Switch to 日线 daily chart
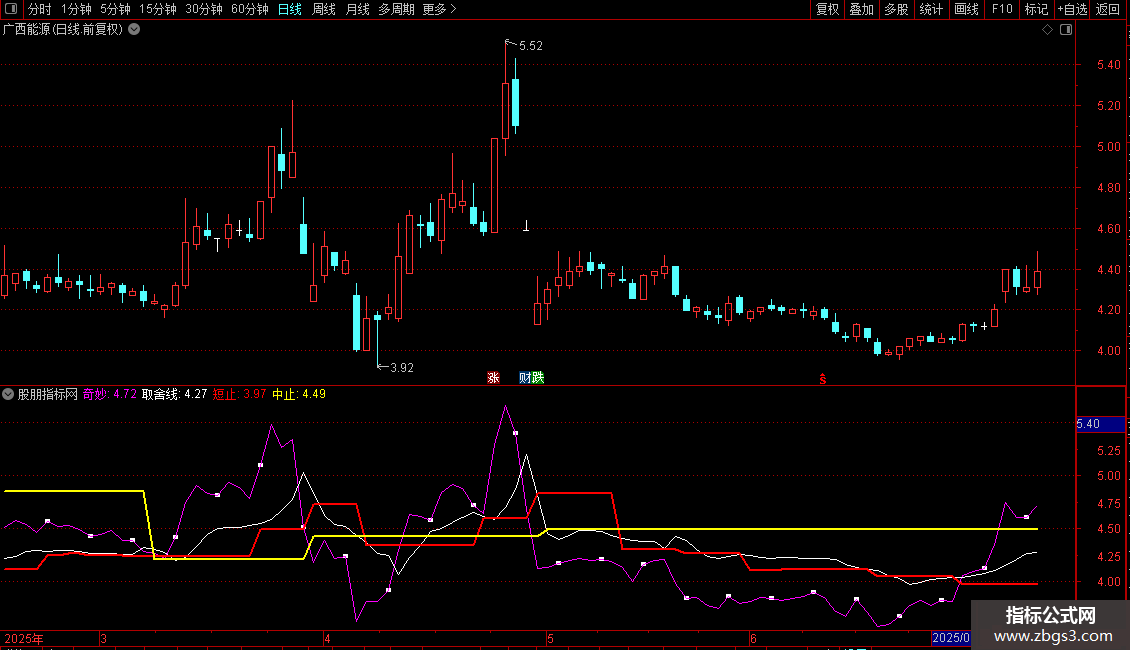Screen dimensions: 1130x650 pyautogui.click(x=290, y=9)
